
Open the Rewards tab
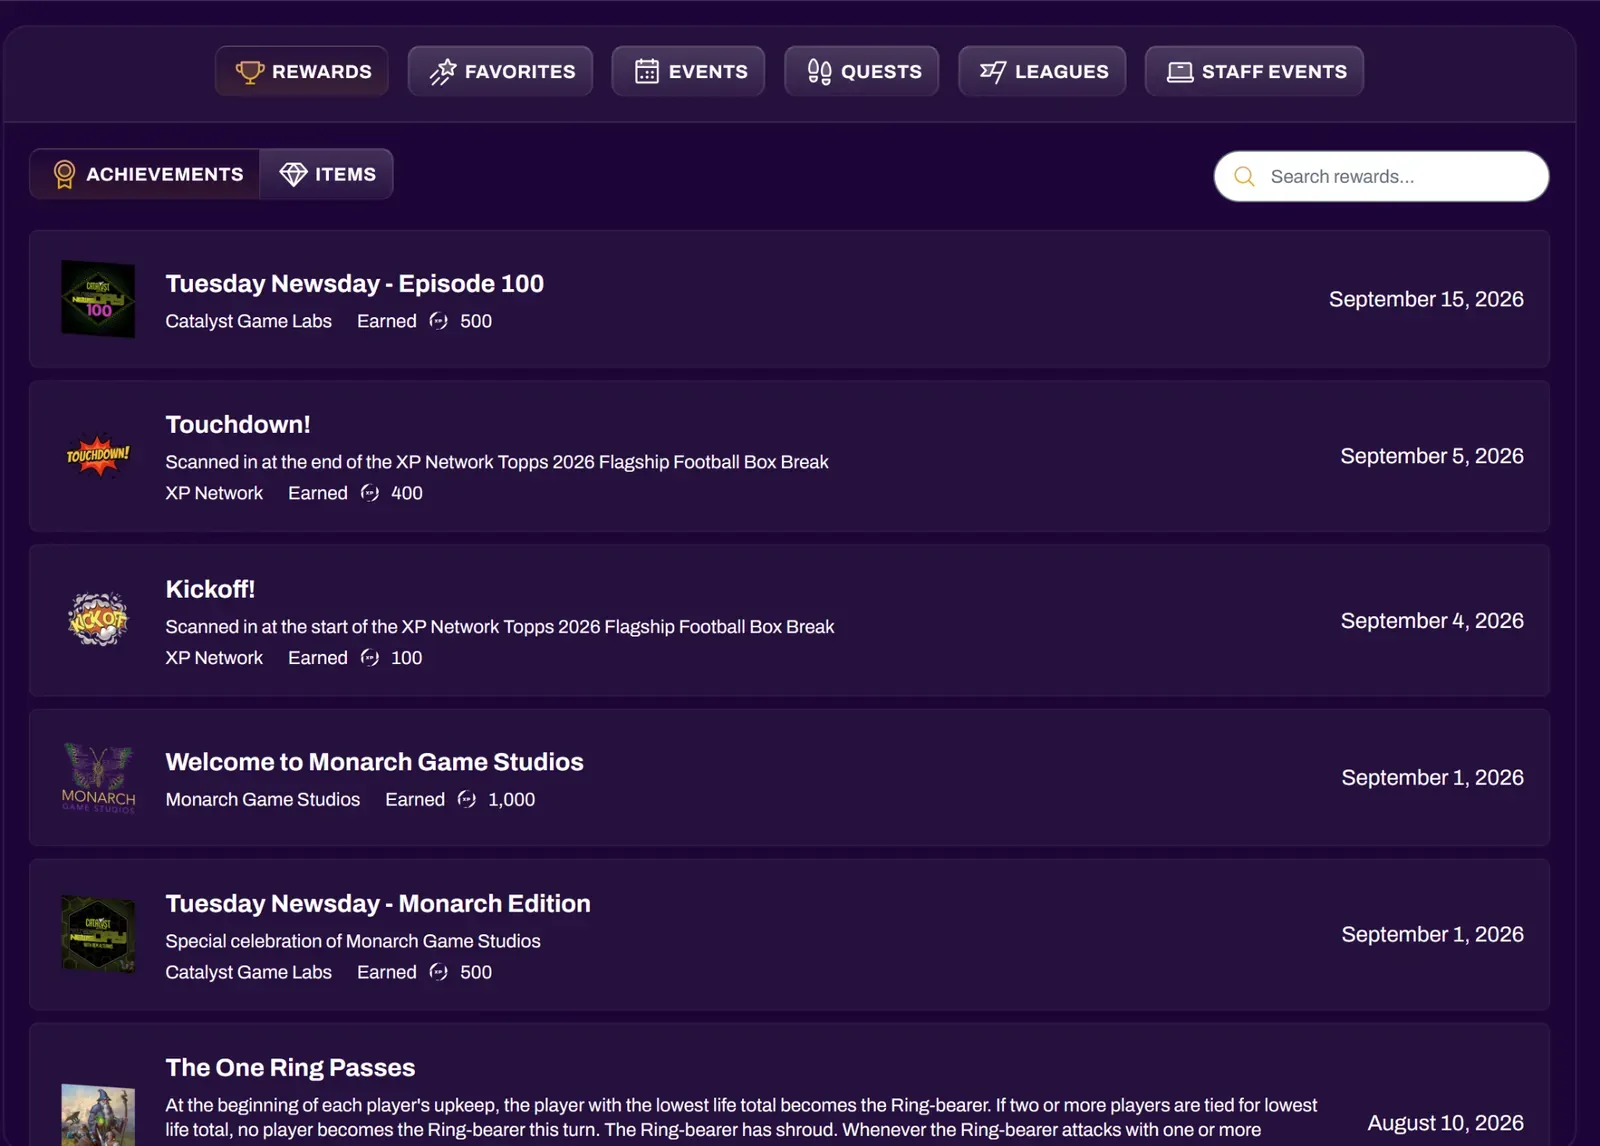click(x=302, y=71)
